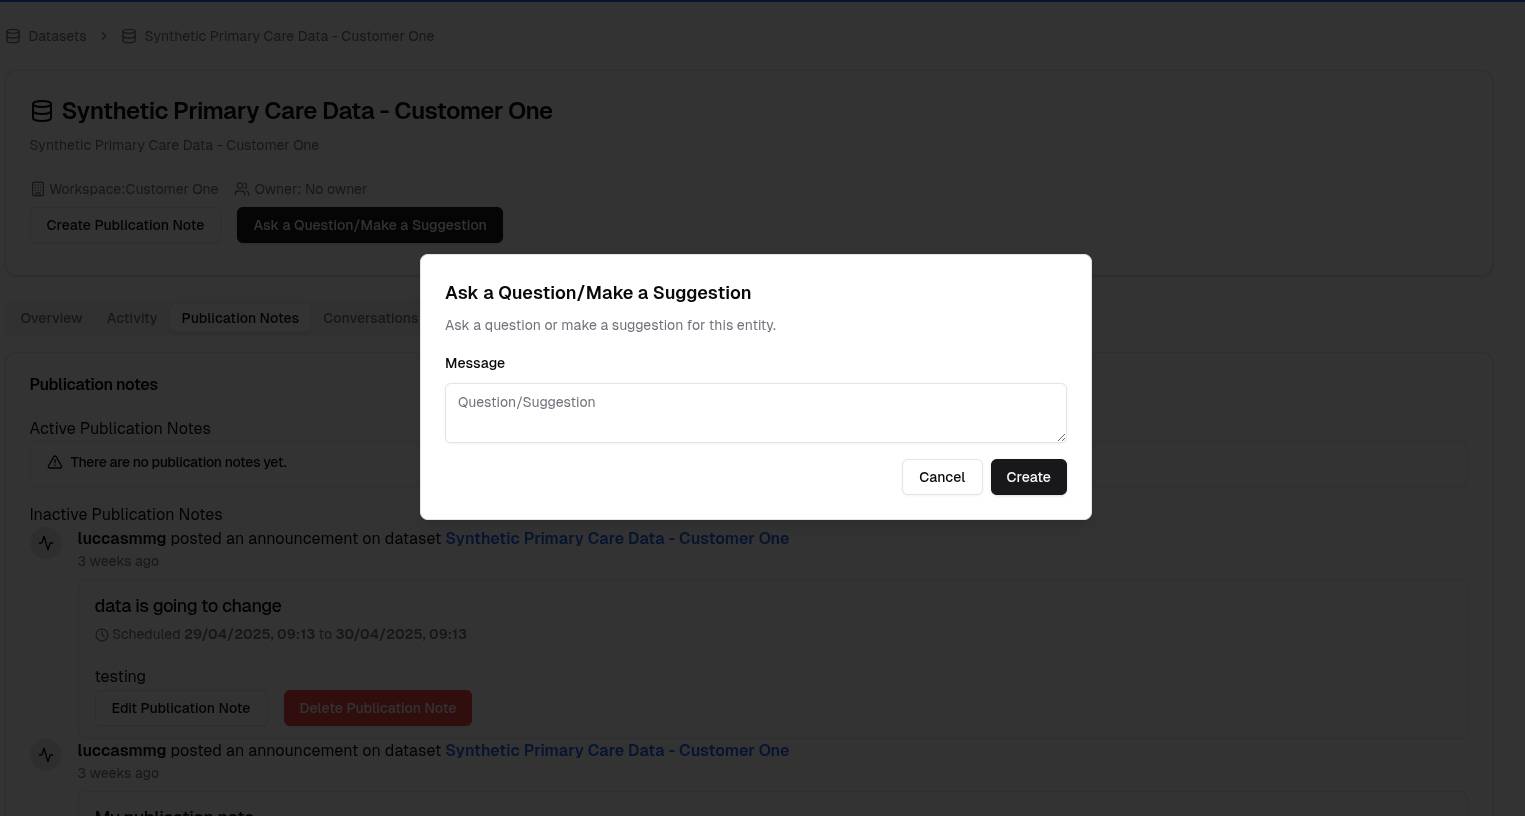
Task: Click the database icon beside page title
Action: pos(41,111)
